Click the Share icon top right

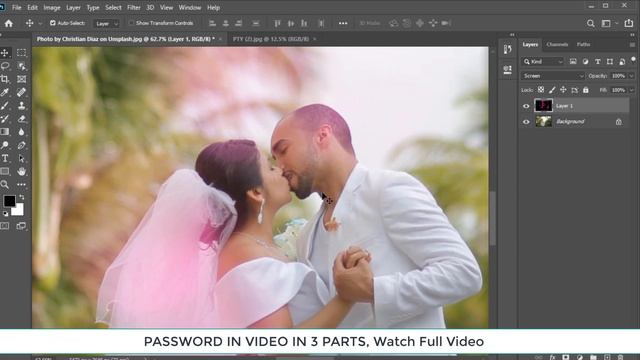[x=629, y=23]
